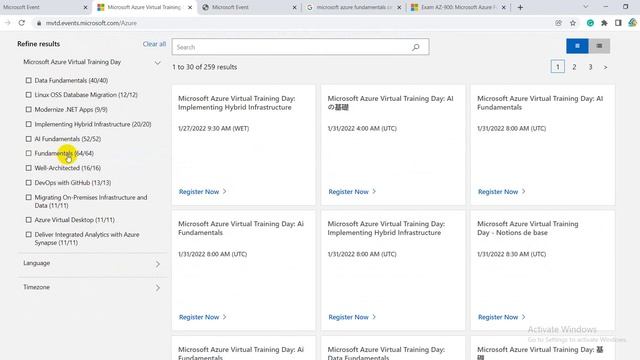Close the Exam AZ-900 tab

[503, 7]
